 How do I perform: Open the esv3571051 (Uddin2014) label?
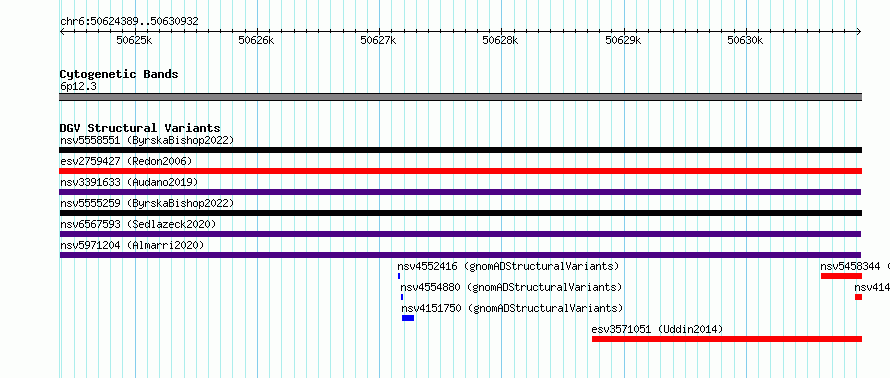pos(657,329)
